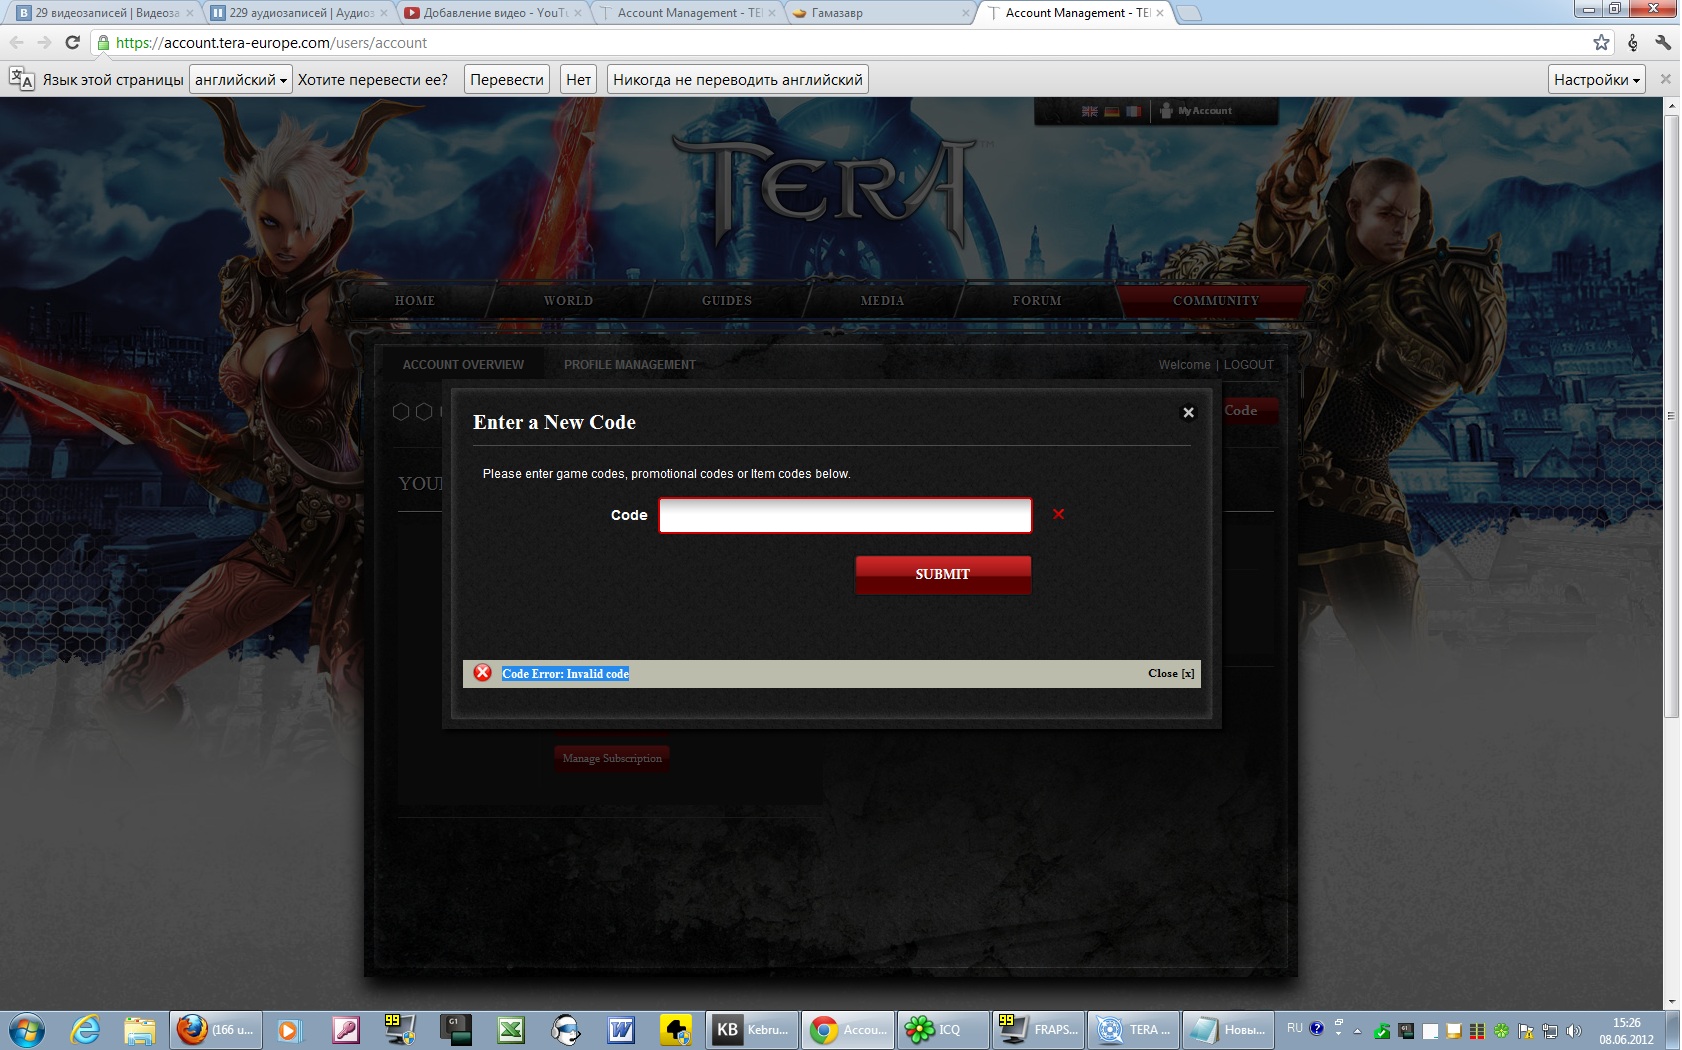The width and height of the screenshot is (1682, 1050).
Task: Switch site language to French flag
Action: pyautogui.click(x=1133, y=111)
